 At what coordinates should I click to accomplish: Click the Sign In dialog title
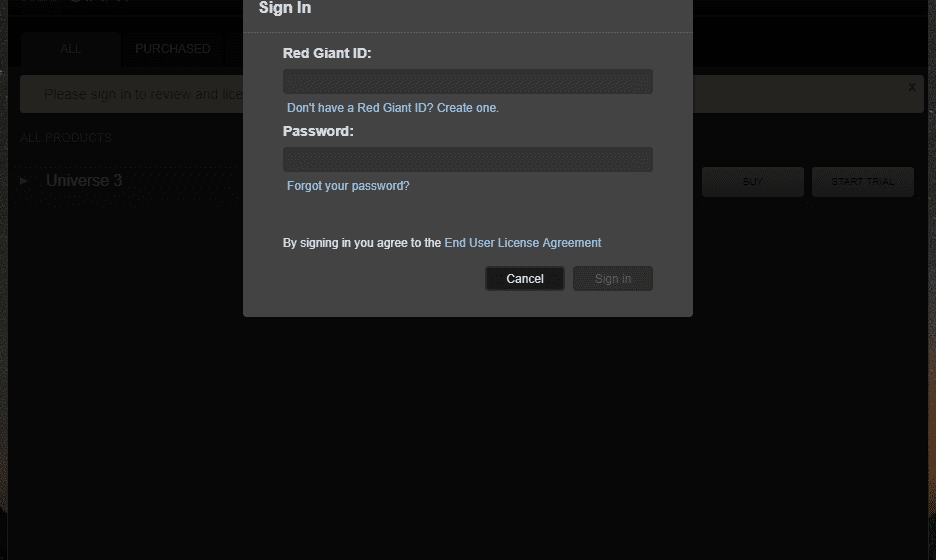pos(285,8)
